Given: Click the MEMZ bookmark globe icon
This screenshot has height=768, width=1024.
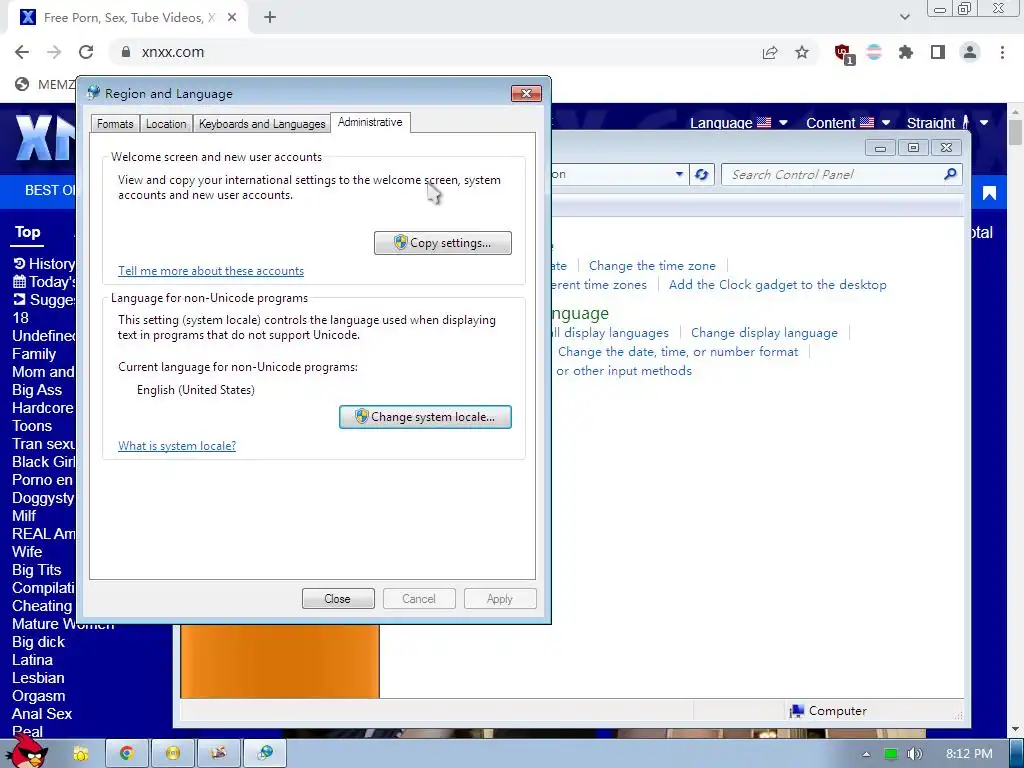Looking at the screenshot, I should [x=22, y=84].
